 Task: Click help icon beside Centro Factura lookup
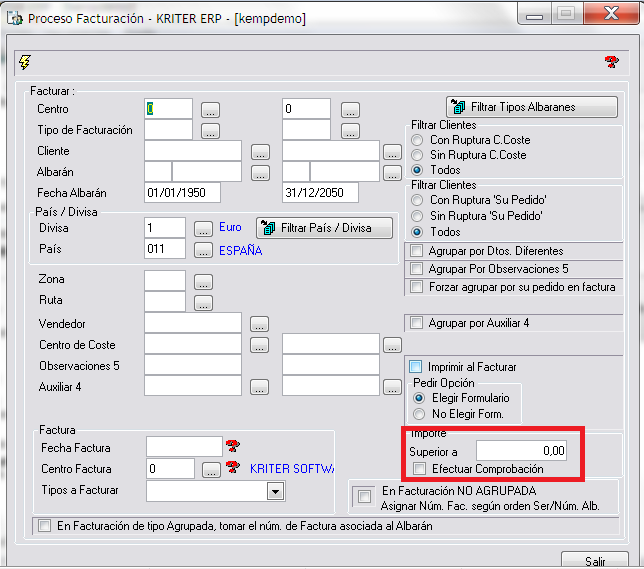[x=234, y=468]
